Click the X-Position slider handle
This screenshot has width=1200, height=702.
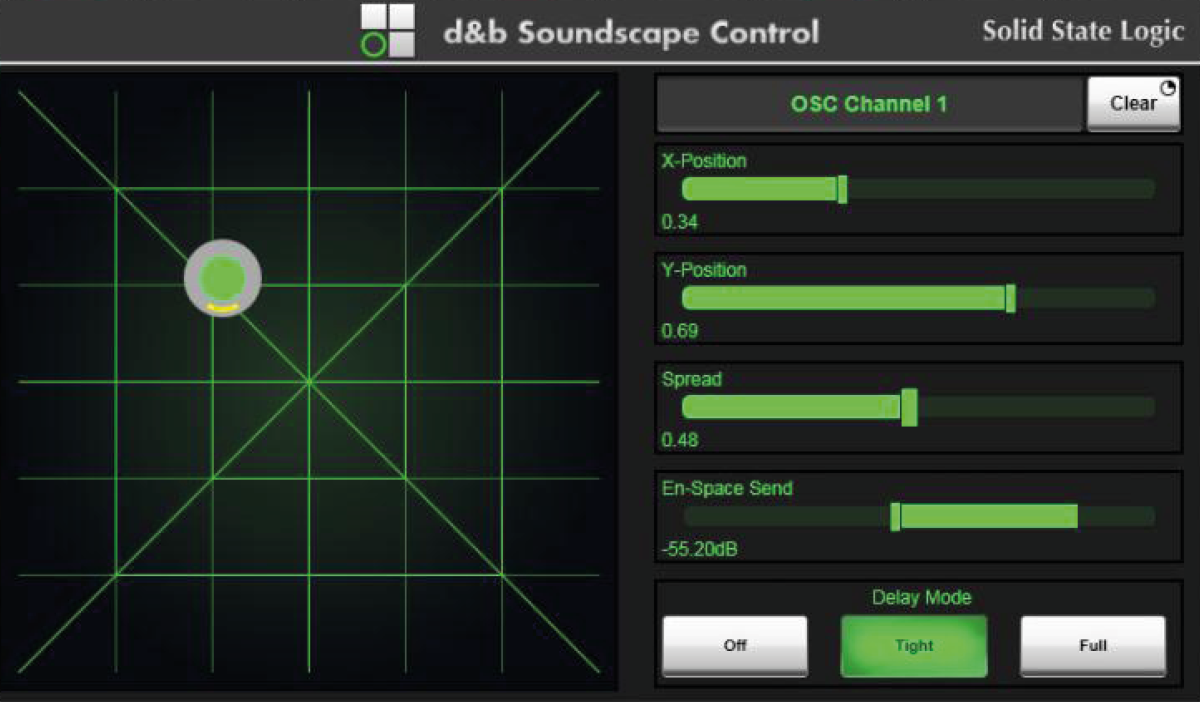842,189
